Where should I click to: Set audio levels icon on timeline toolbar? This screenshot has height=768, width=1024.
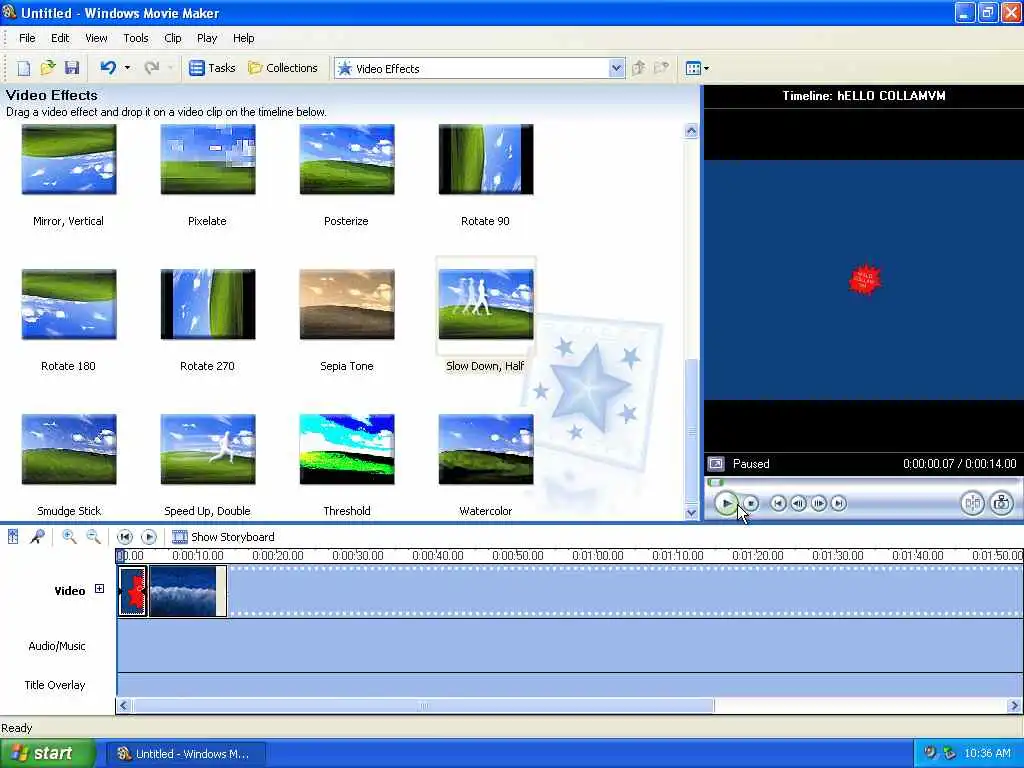12,537
